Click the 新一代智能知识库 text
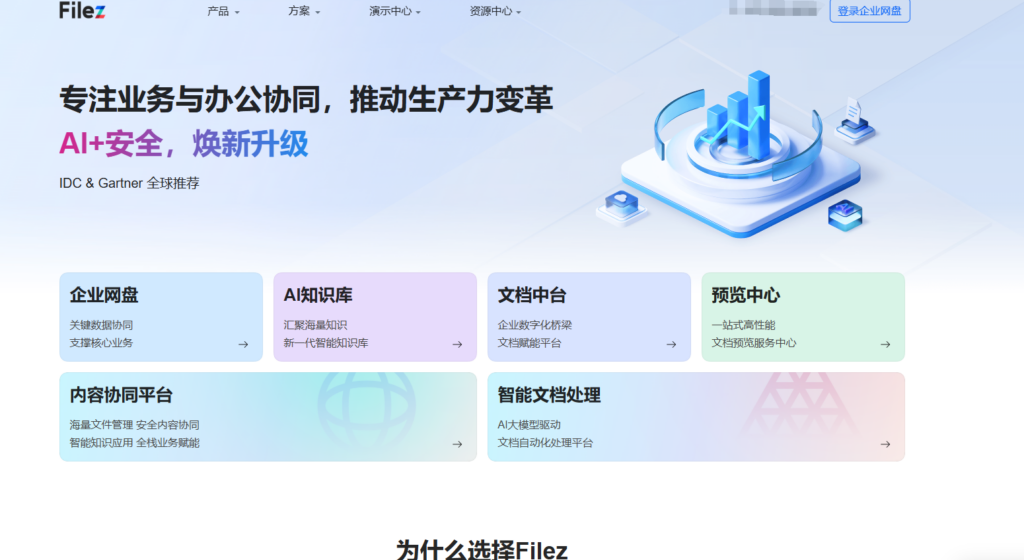The width and height of the screenshot is (1024, 560). click(326, 343)
